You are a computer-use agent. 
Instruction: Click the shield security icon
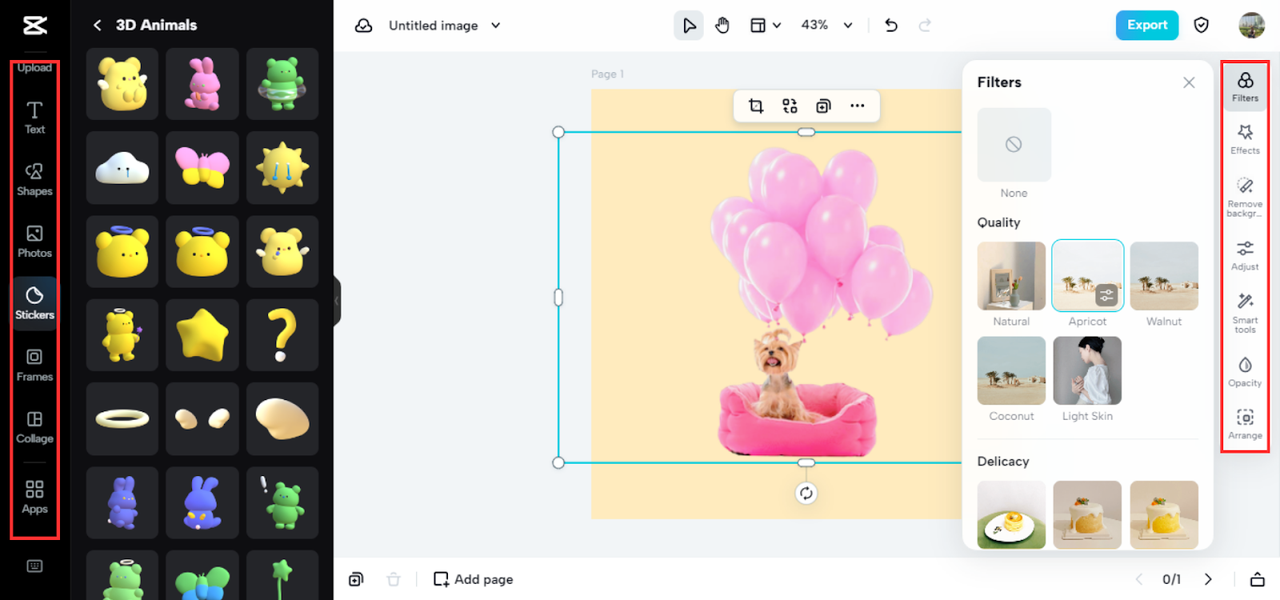tap(1202, 25)
